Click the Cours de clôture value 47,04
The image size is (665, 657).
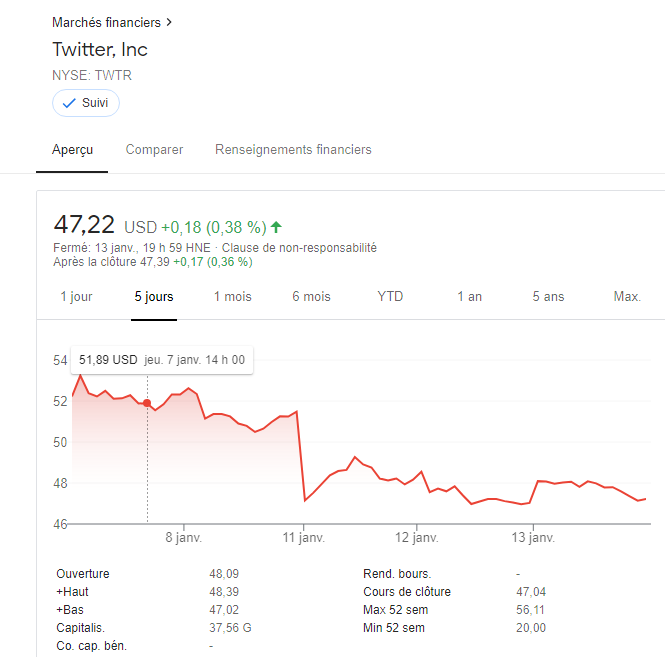[531, 592]
